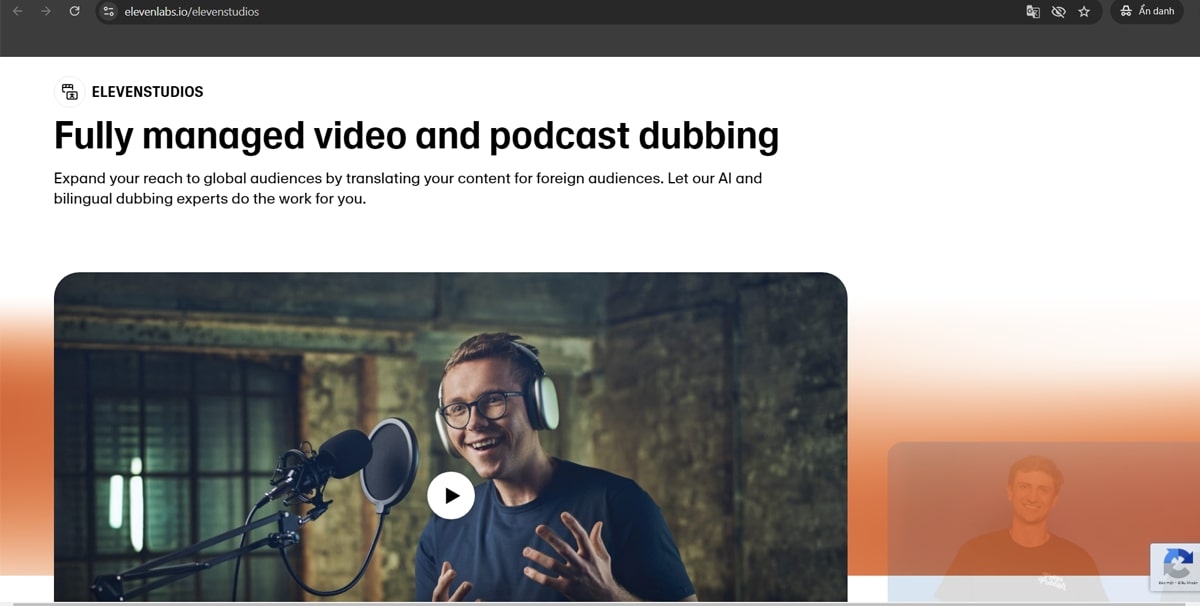Open the reCAPTCHA privacy and terms text

[x=1176, y=583]
